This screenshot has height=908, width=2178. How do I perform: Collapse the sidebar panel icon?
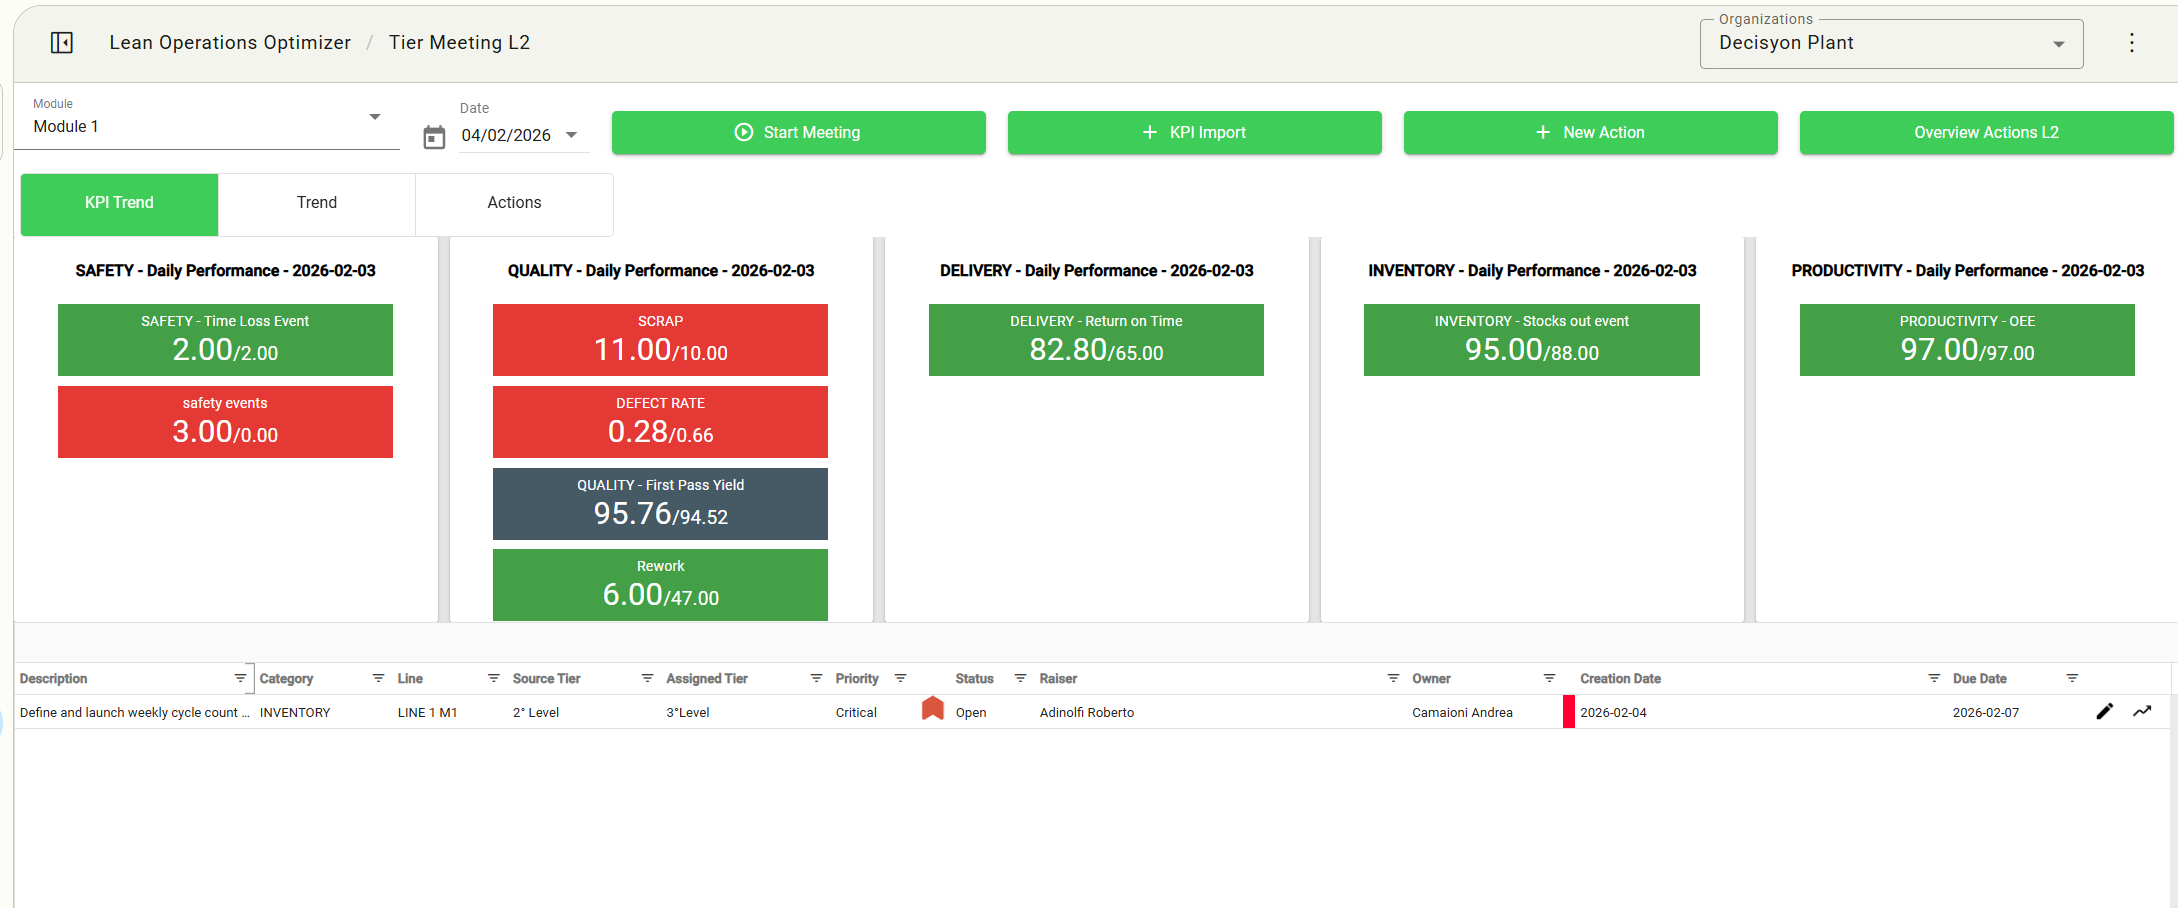pyautogui.click(x=62, y=43)
